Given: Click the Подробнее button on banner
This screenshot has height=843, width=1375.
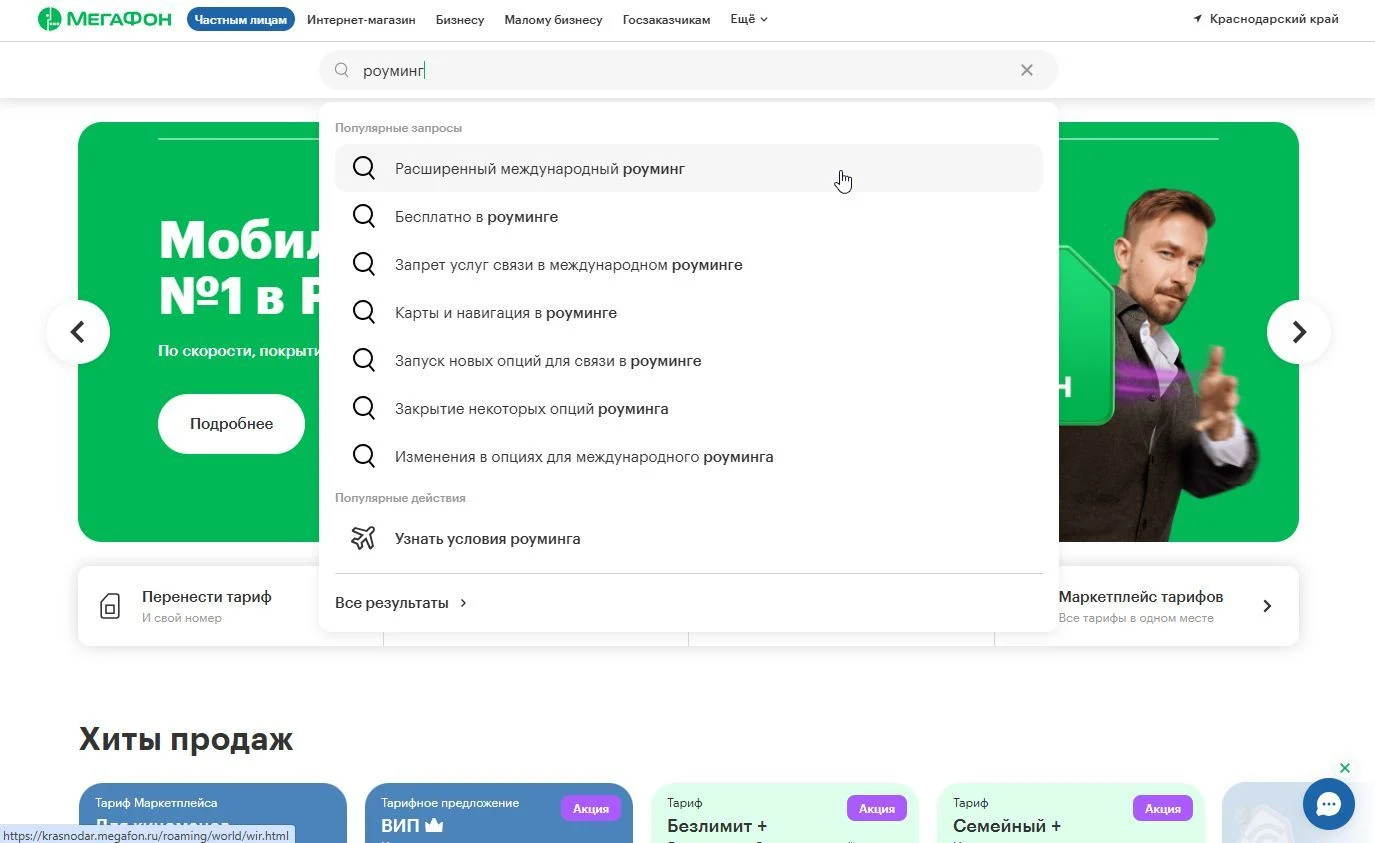Looking at the screenshot, I should coord(231,424).
